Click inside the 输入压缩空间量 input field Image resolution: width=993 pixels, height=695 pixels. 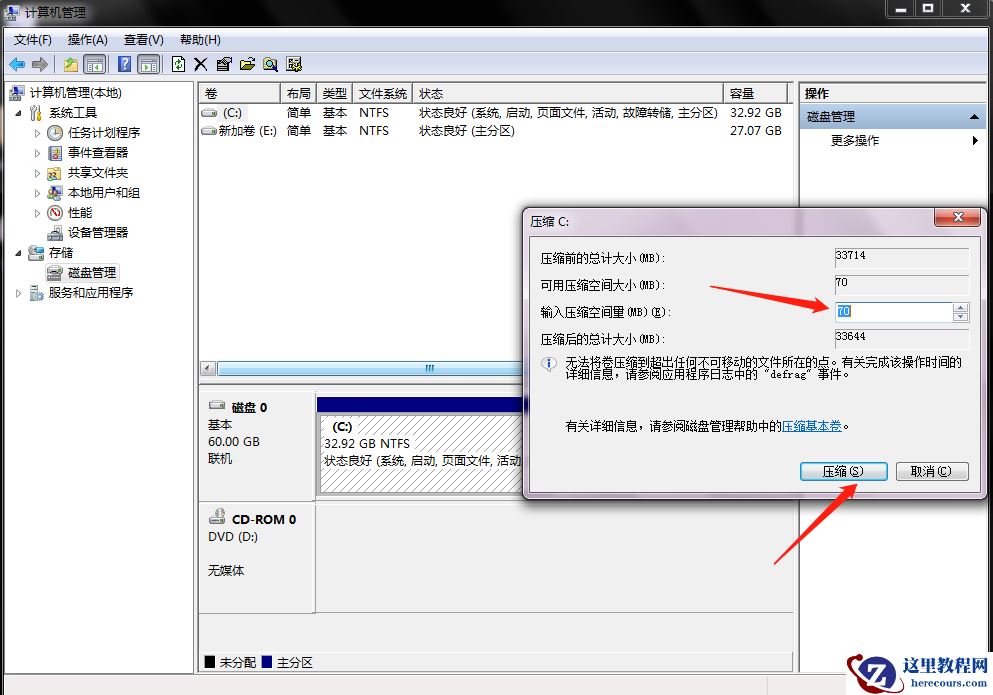(890, 311)
